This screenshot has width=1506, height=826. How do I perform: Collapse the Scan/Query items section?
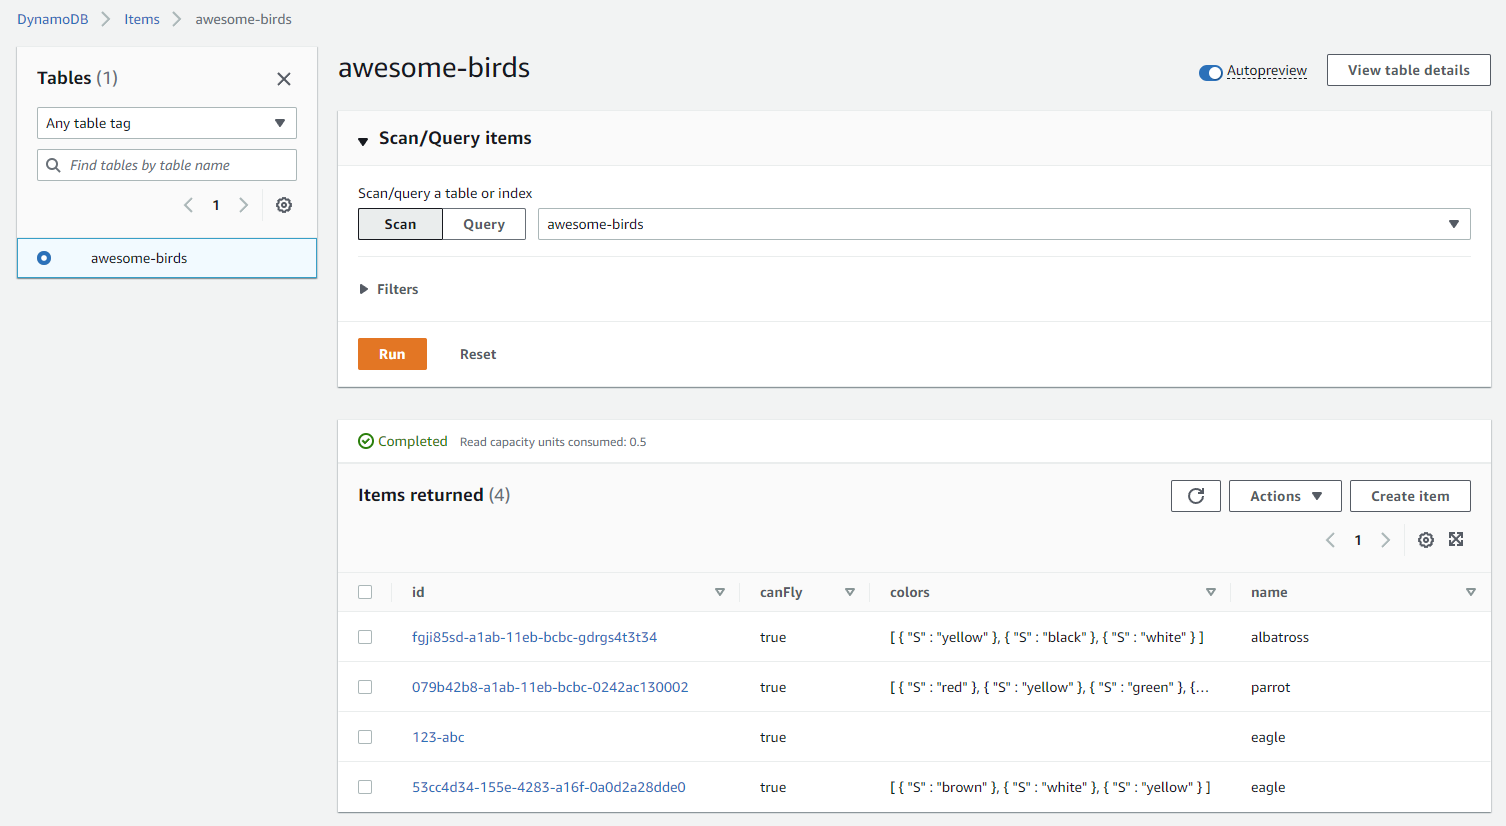pos(363,141)
